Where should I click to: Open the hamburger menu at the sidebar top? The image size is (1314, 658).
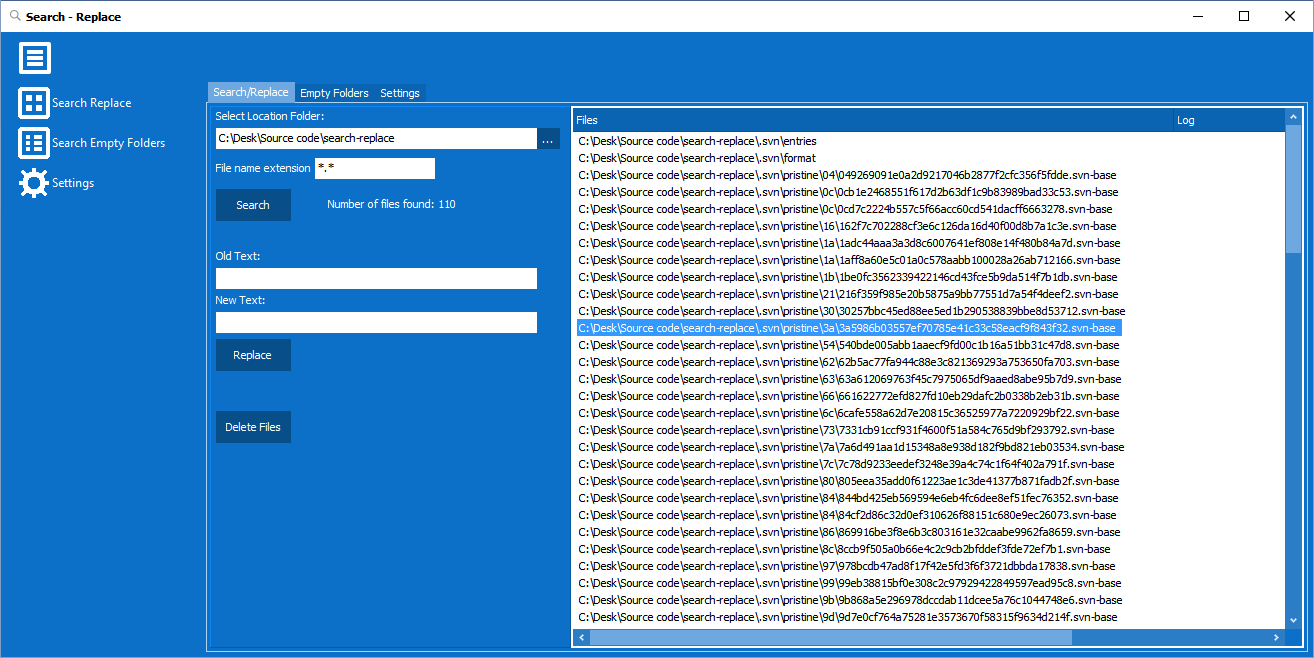click(34, 57)
